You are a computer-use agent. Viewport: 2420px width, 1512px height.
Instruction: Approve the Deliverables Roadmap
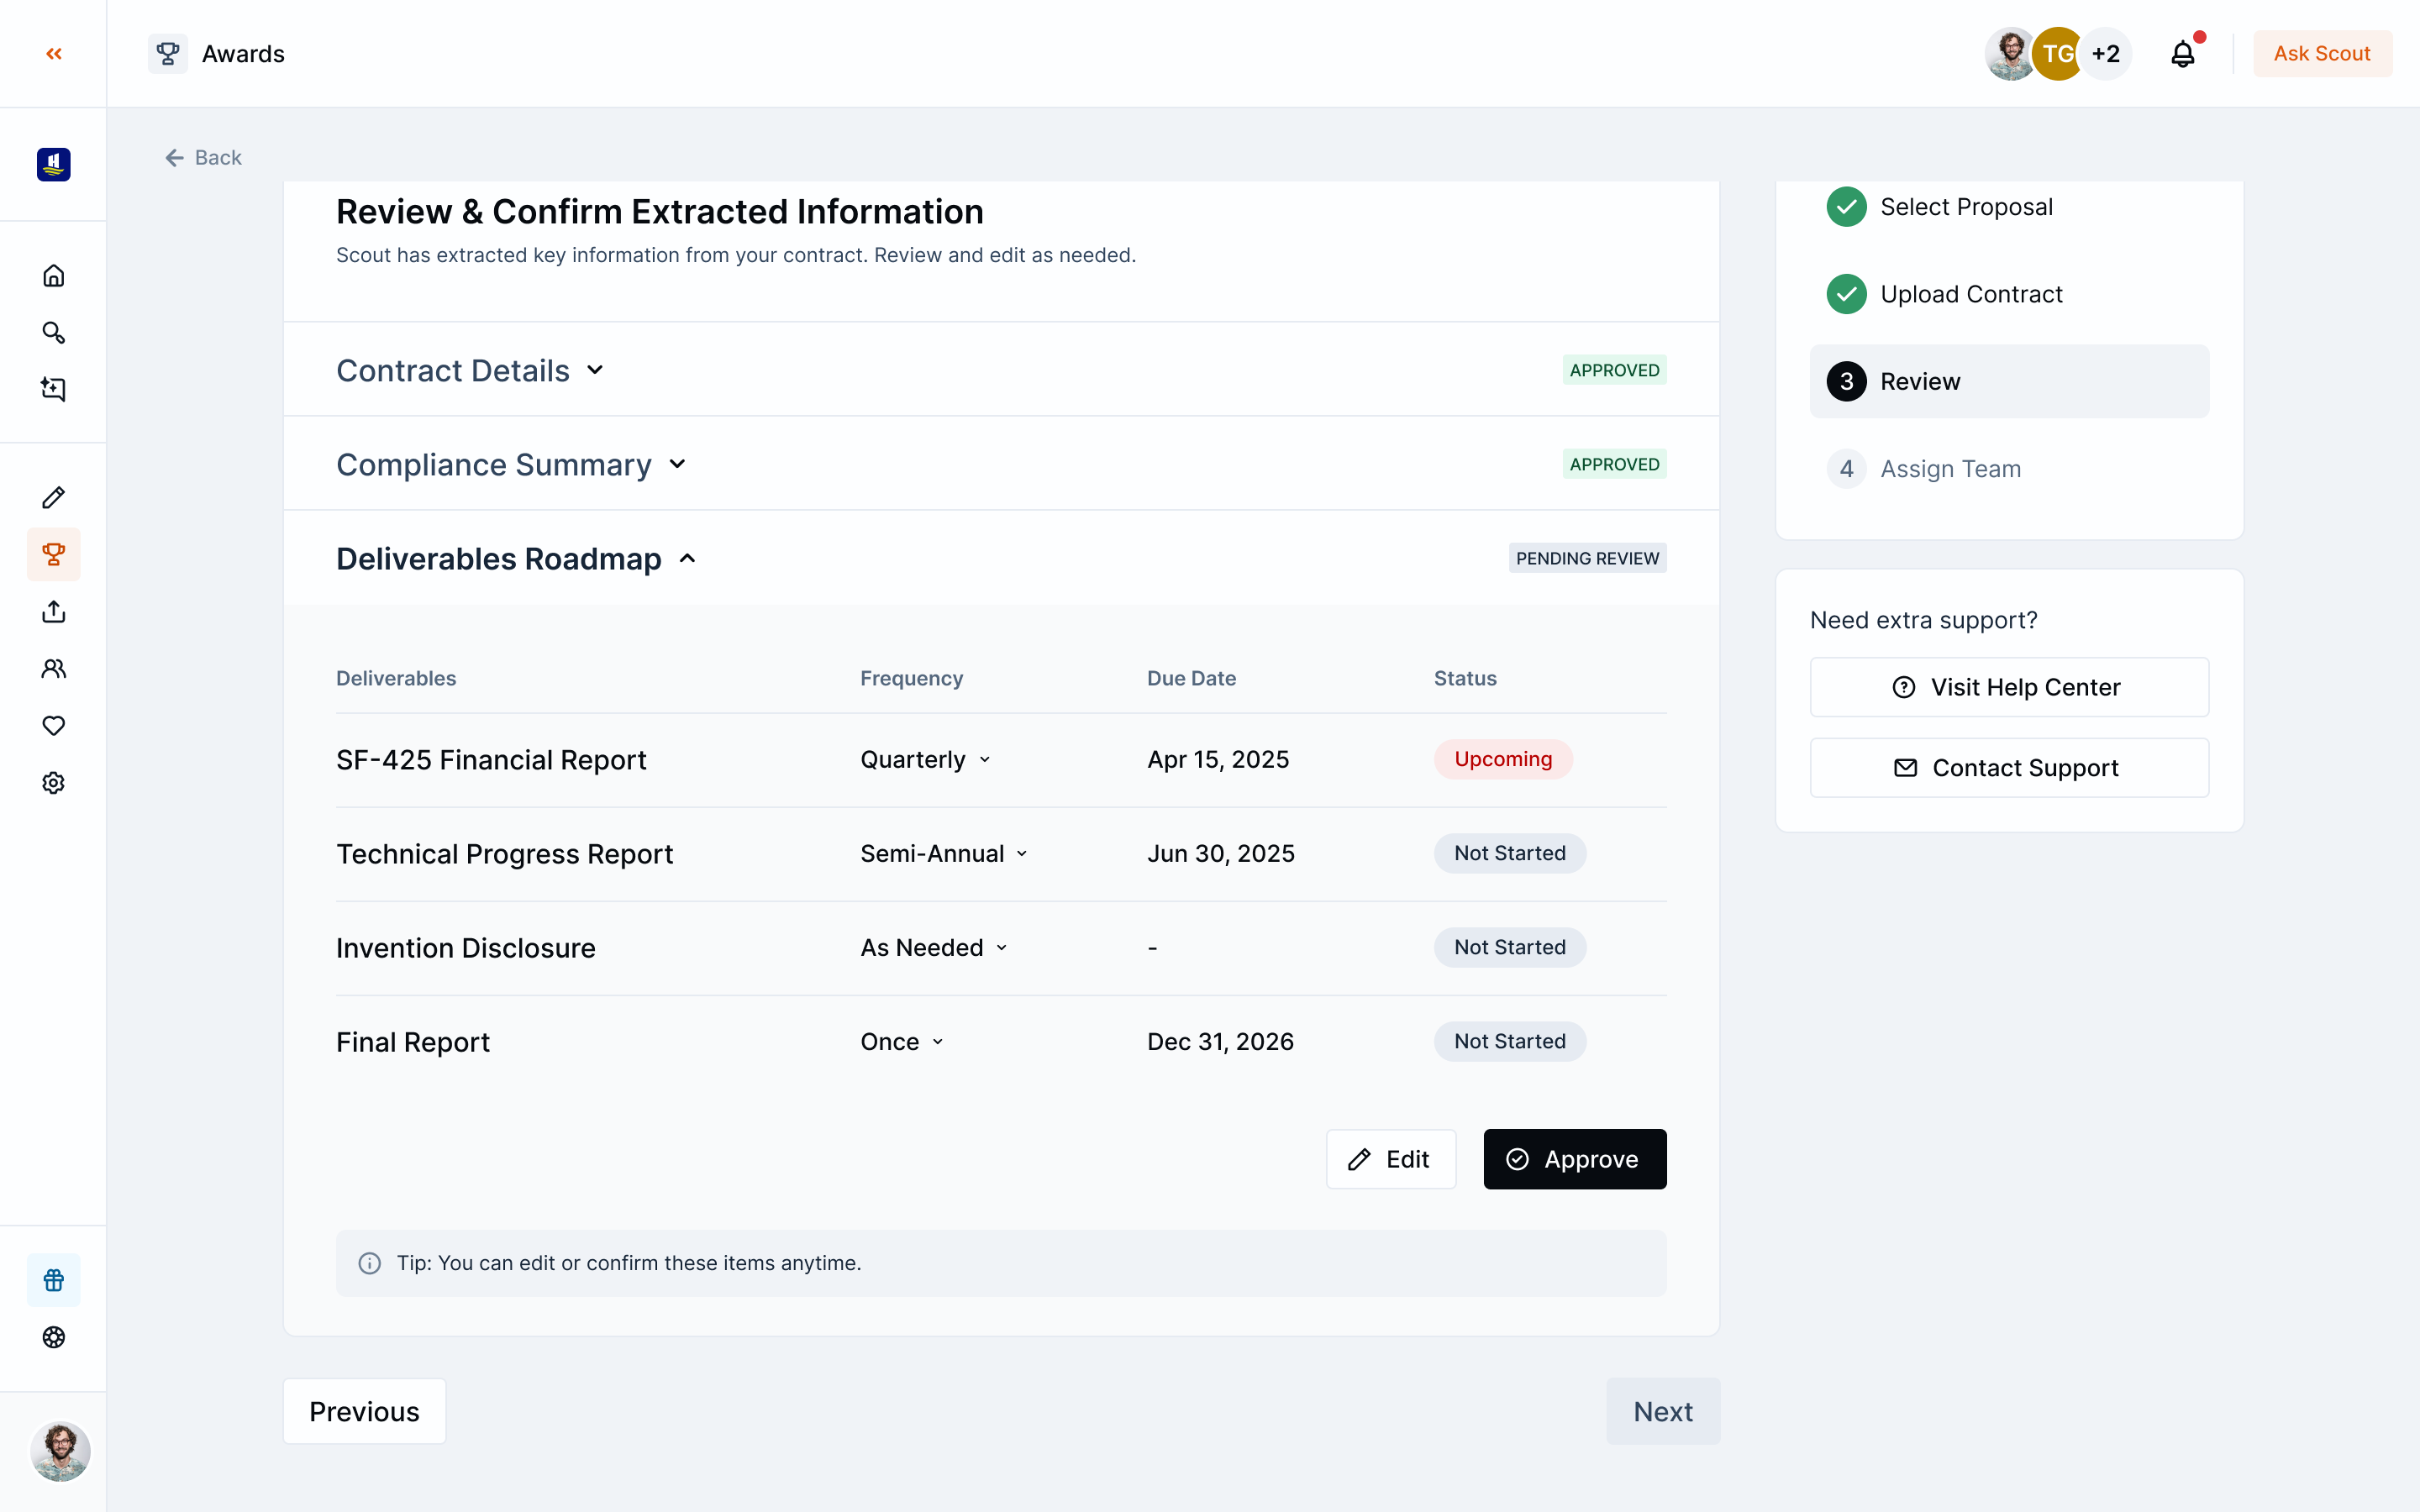(1574, 1159)
